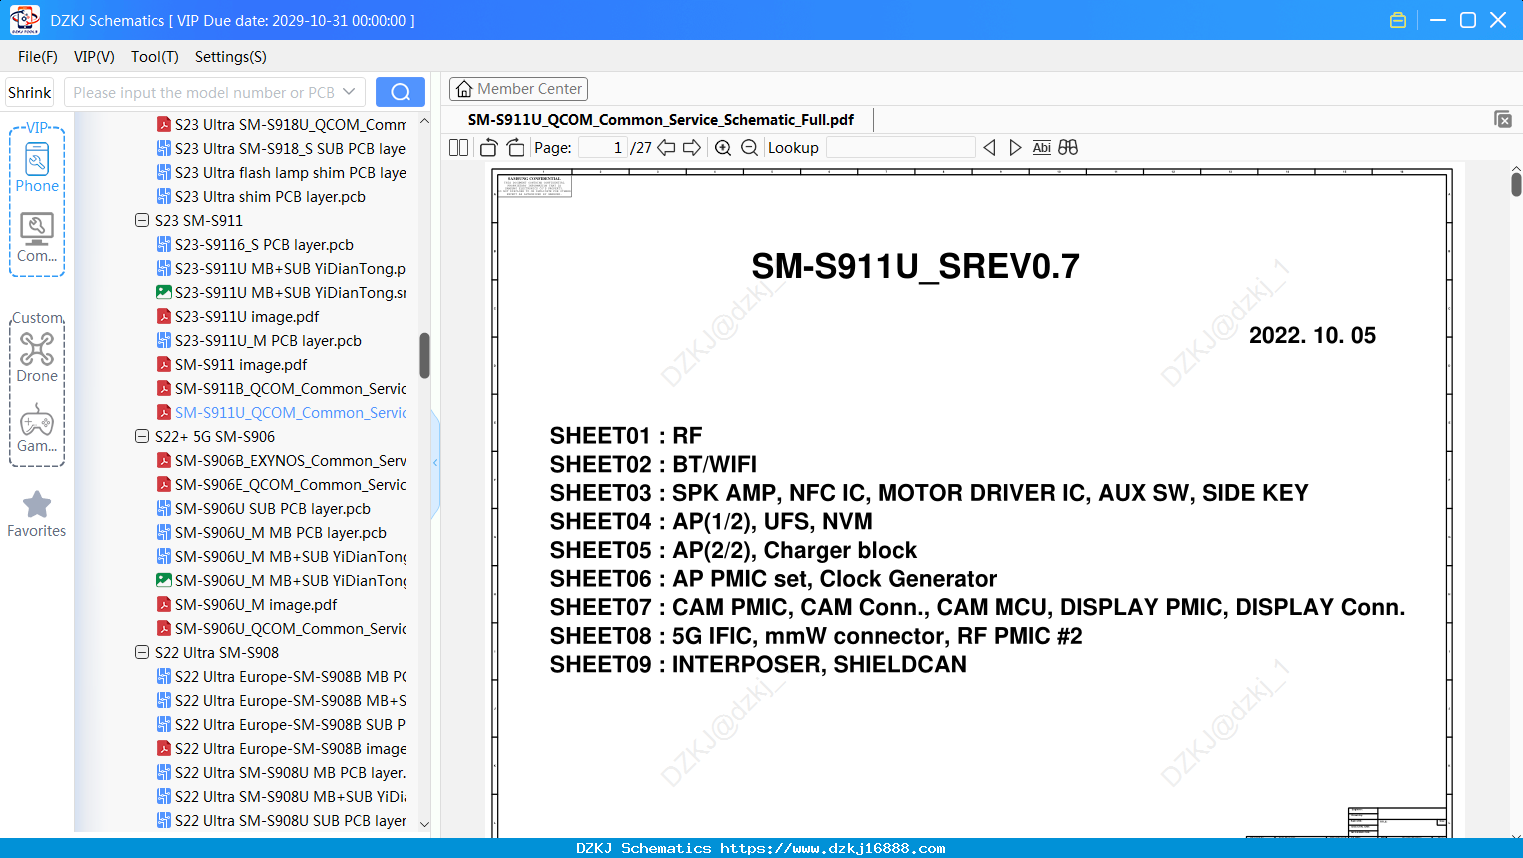Open S22 Ultra SM-S908U SUB PCB layer
Viewport: 1523px width, 858px height.
click(281, 820)
